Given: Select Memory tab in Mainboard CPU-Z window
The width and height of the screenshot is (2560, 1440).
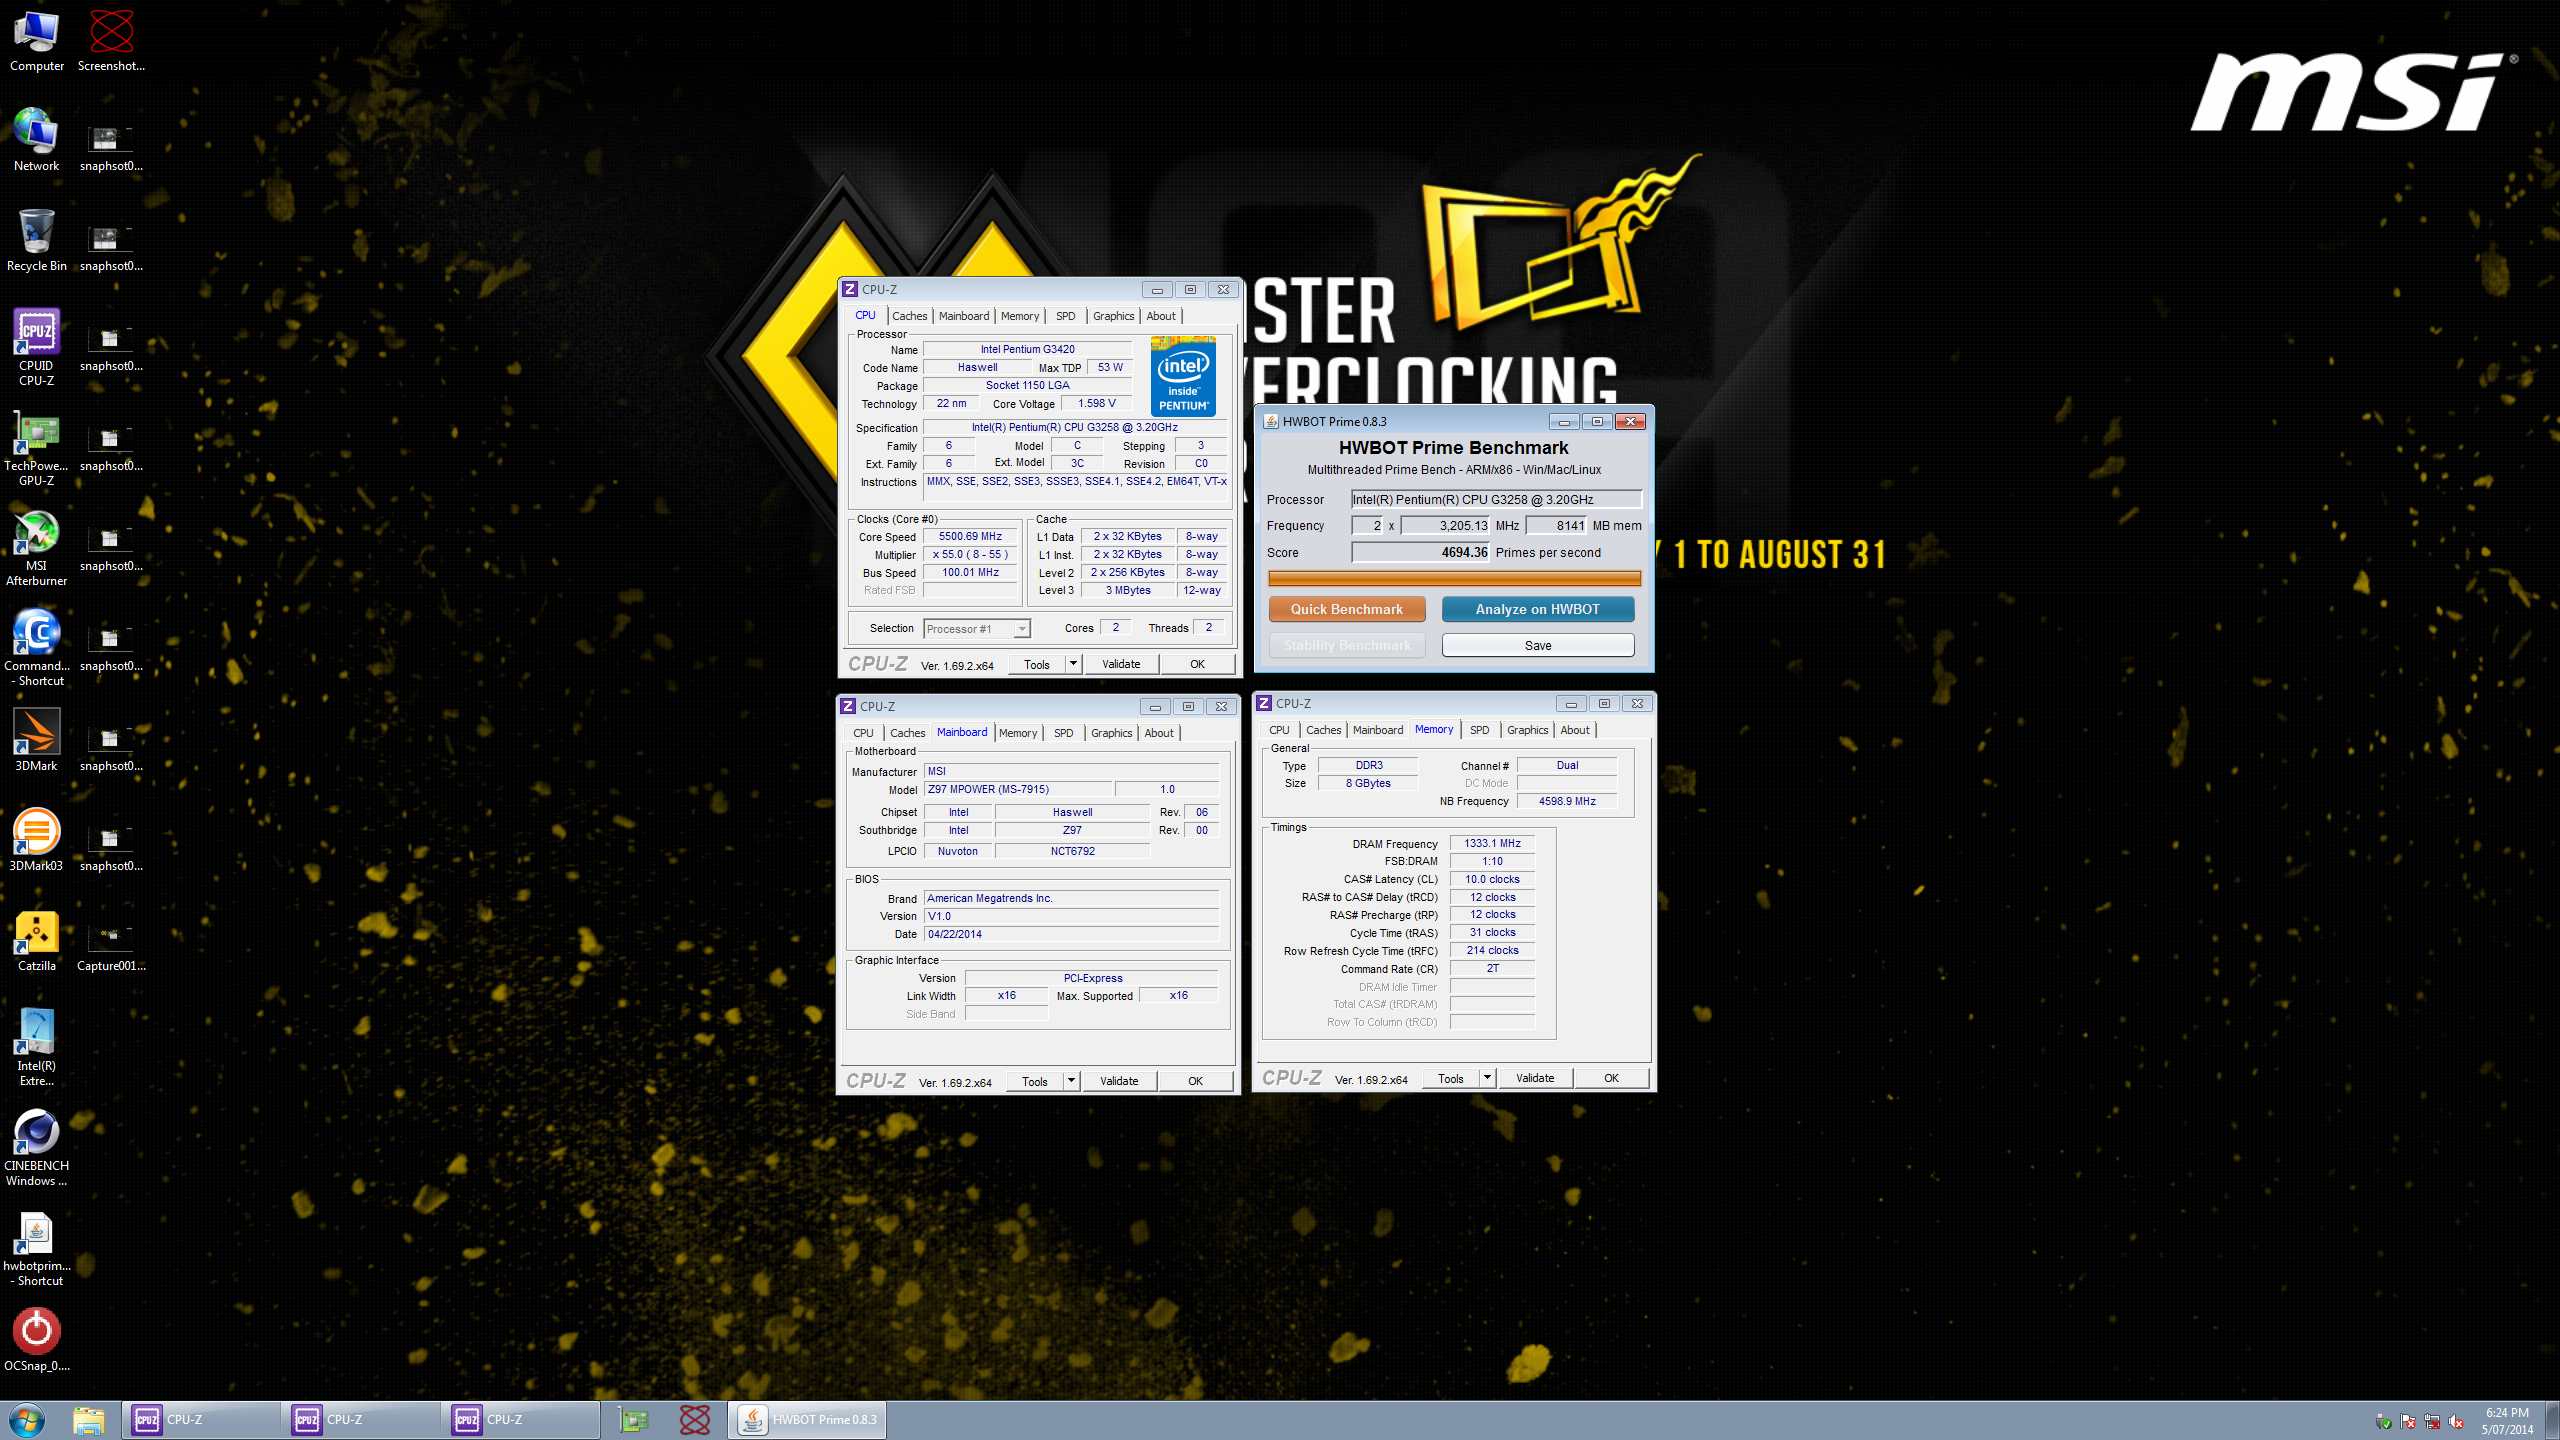Looking at the screenshot, I should point(1018,733).
